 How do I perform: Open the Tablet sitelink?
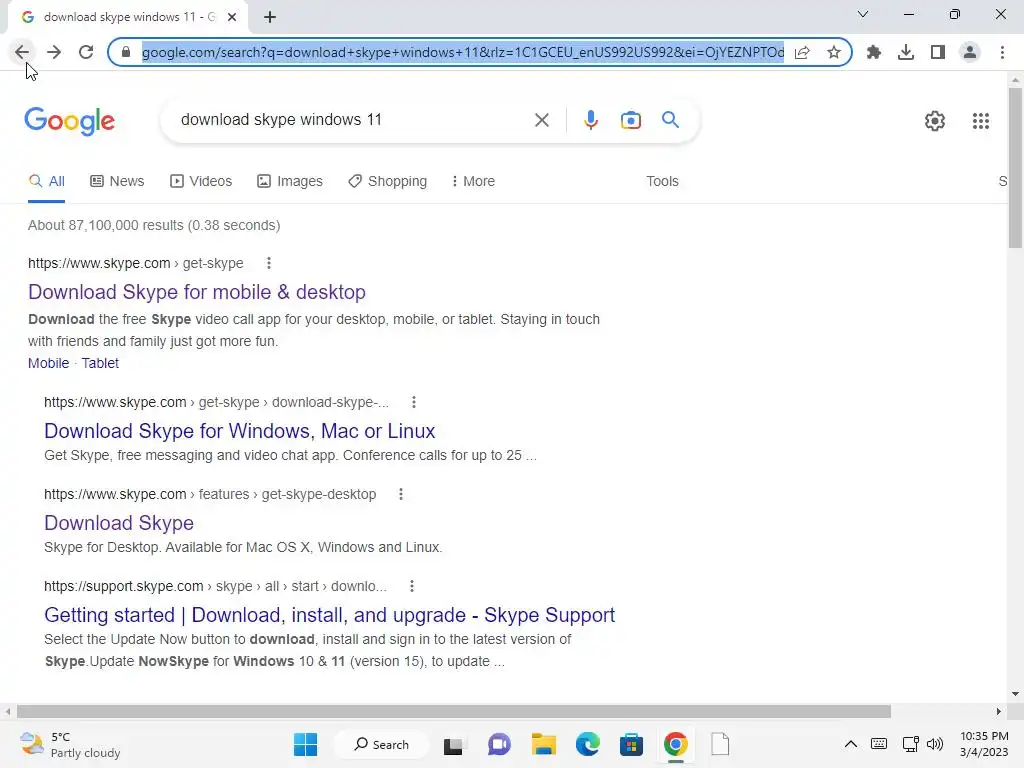tap(100, 363)
